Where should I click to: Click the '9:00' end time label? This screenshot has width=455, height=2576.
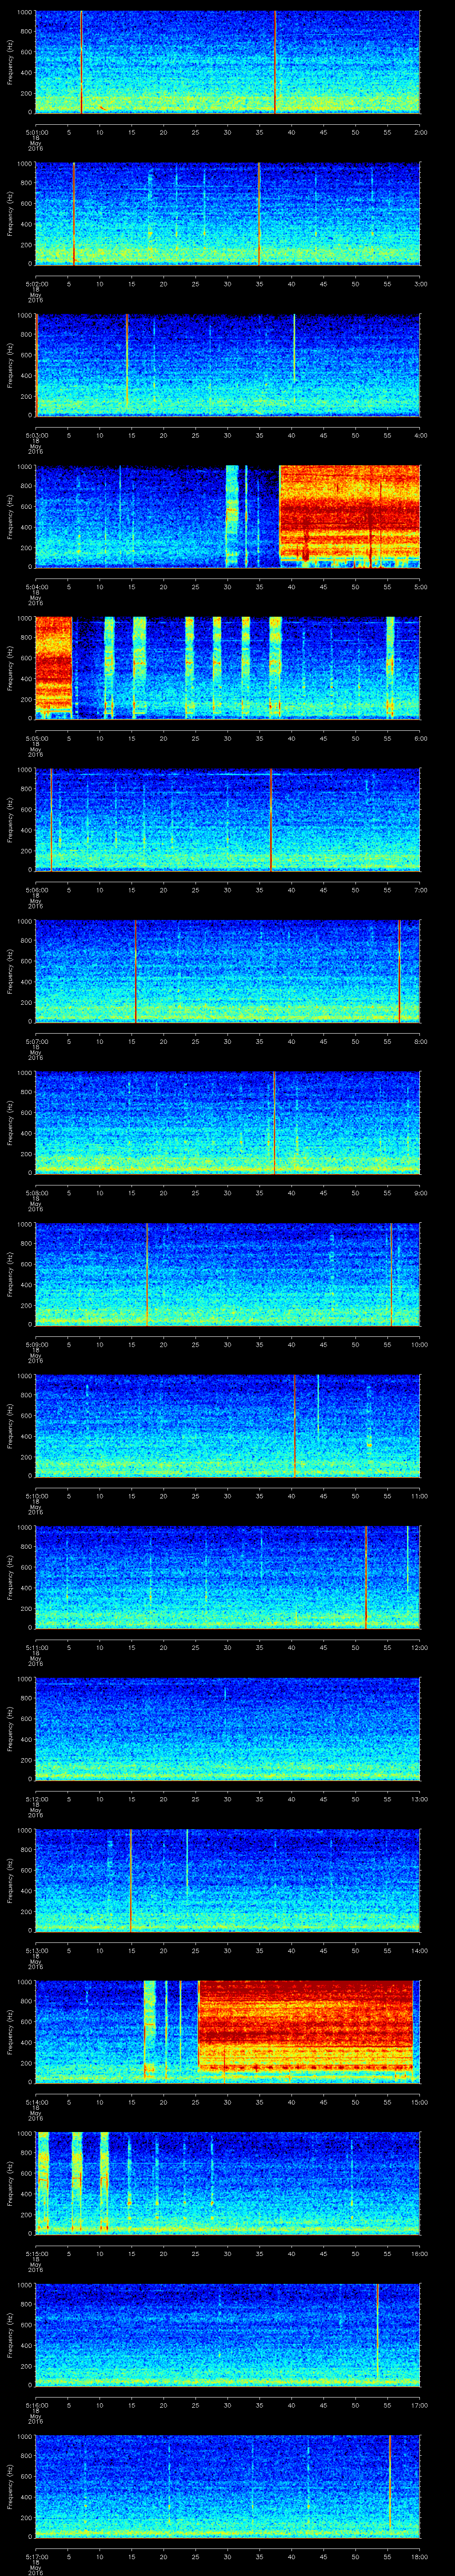tap(420, 1192)
